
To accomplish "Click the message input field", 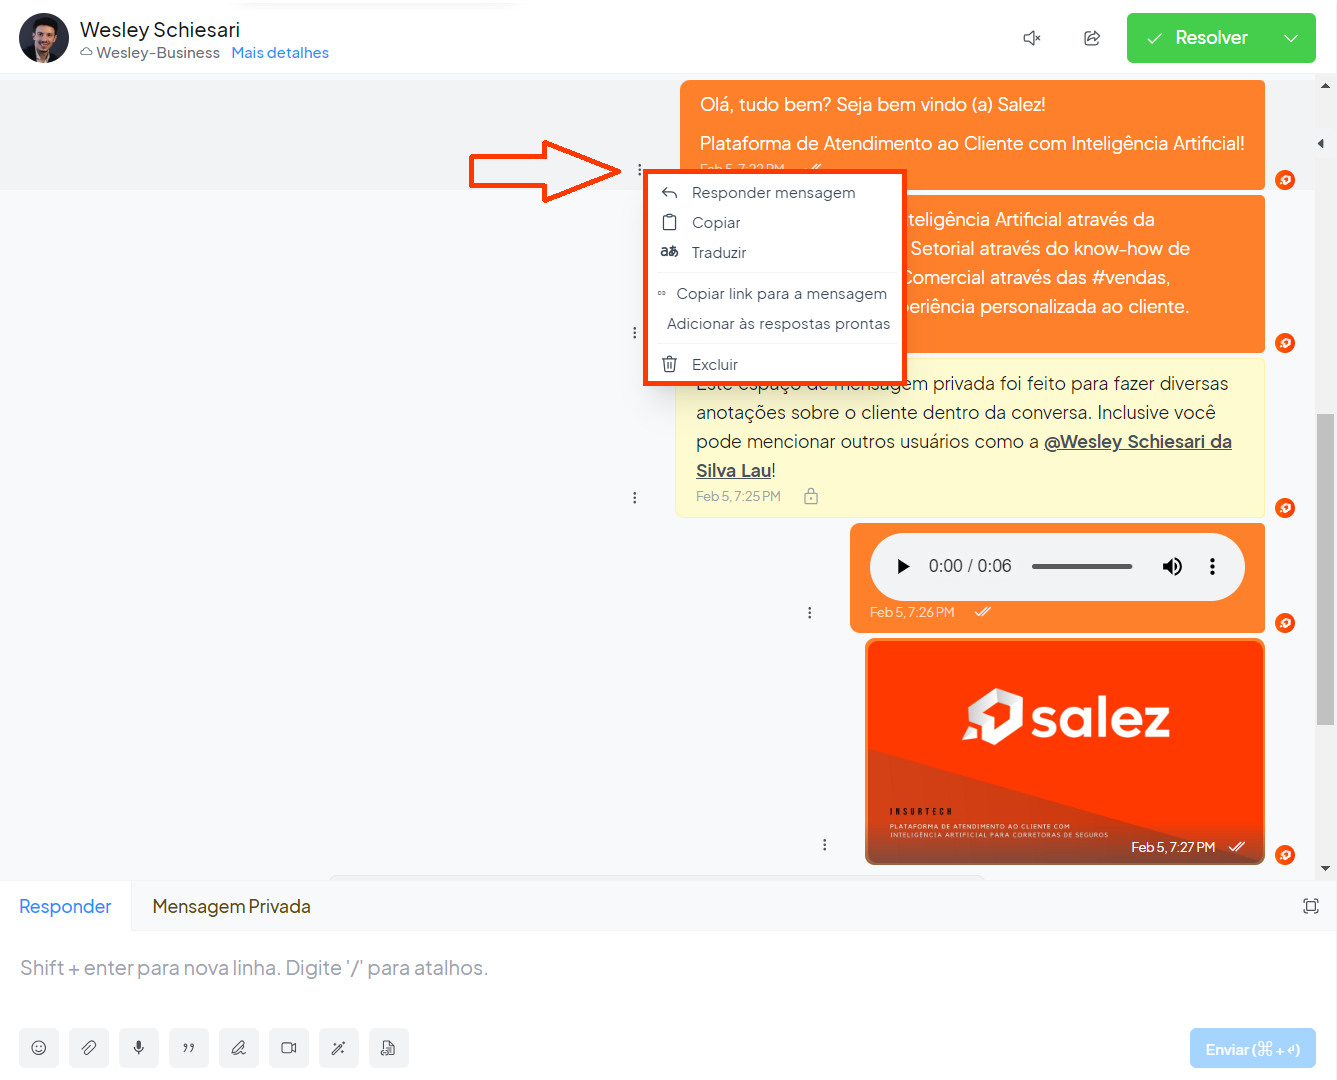I will [x=668, y=968].
